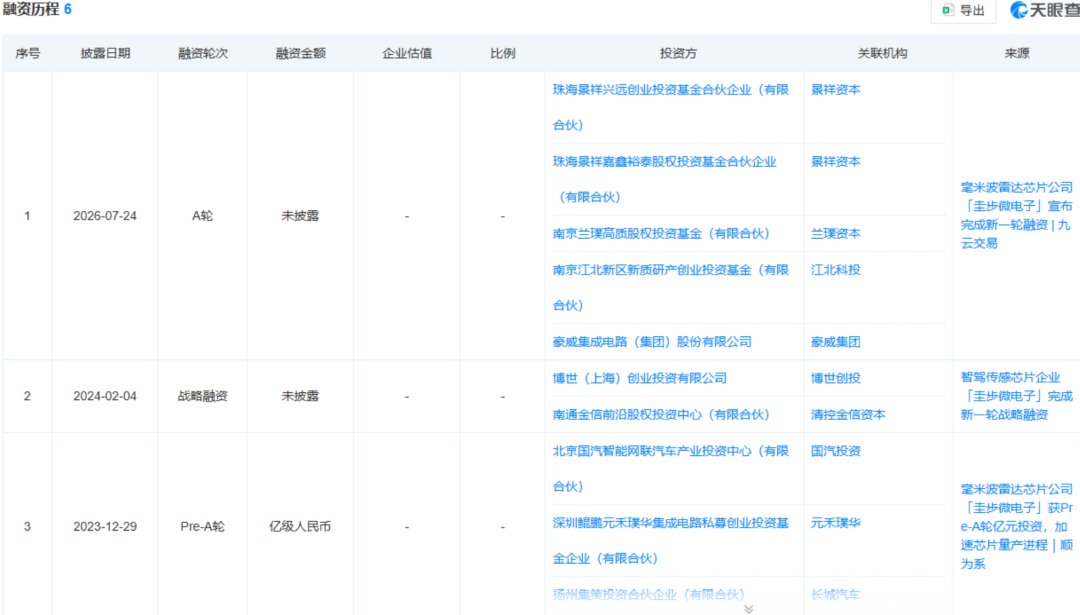
Task: Click the Excel icon in the 导出 button
Action: (x=948, y=10)
